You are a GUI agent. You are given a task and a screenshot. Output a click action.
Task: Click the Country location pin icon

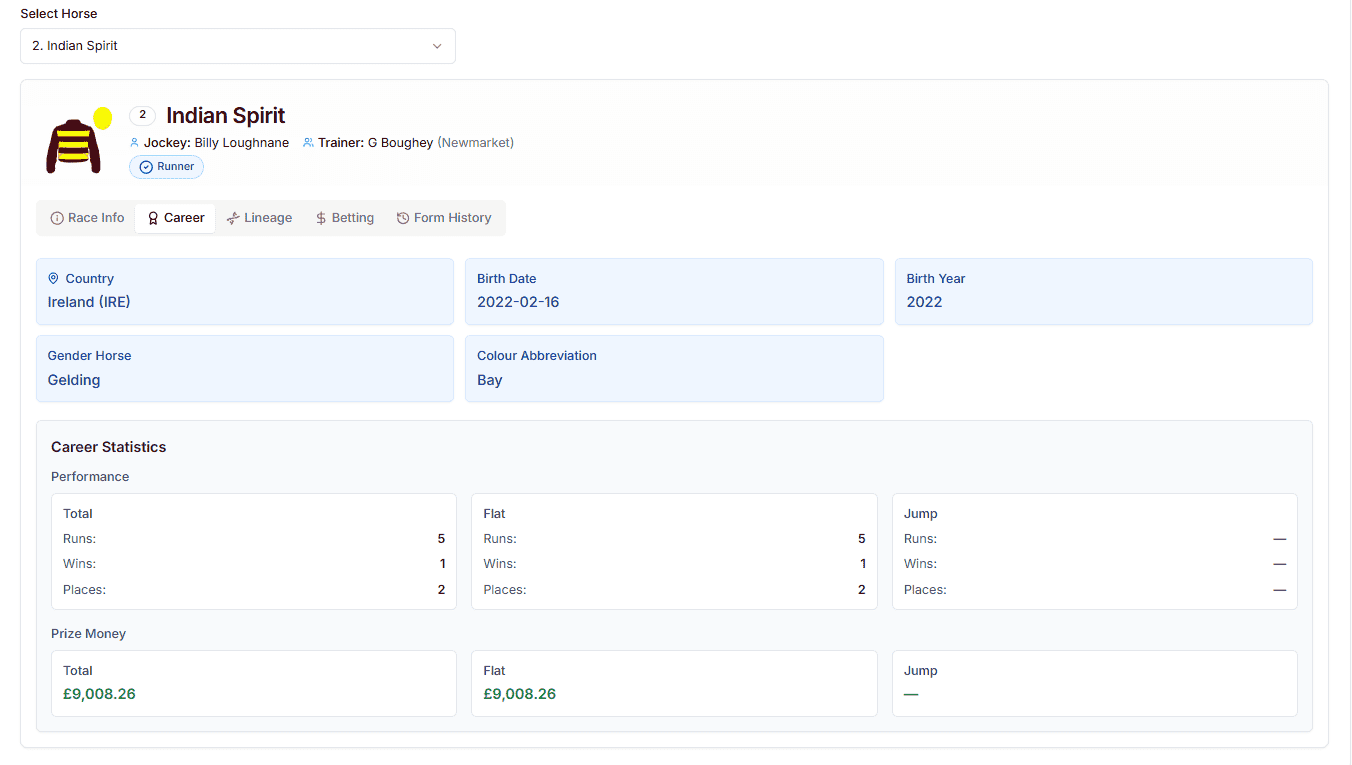pyautogui.click(x=54, y=279)
